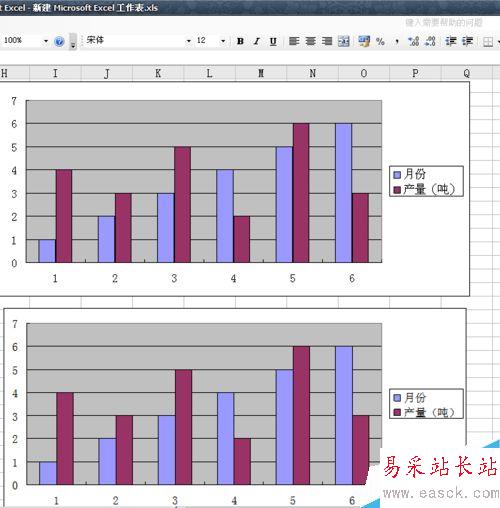Click blue legend swatch in bottom chart
Viewport: 500px width, 508px height.
[x=397, y=398]
